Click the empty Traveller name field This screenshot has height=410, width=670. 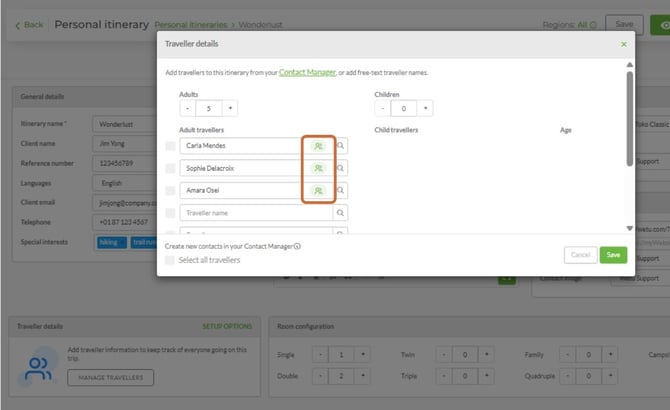tap(256, 213)
